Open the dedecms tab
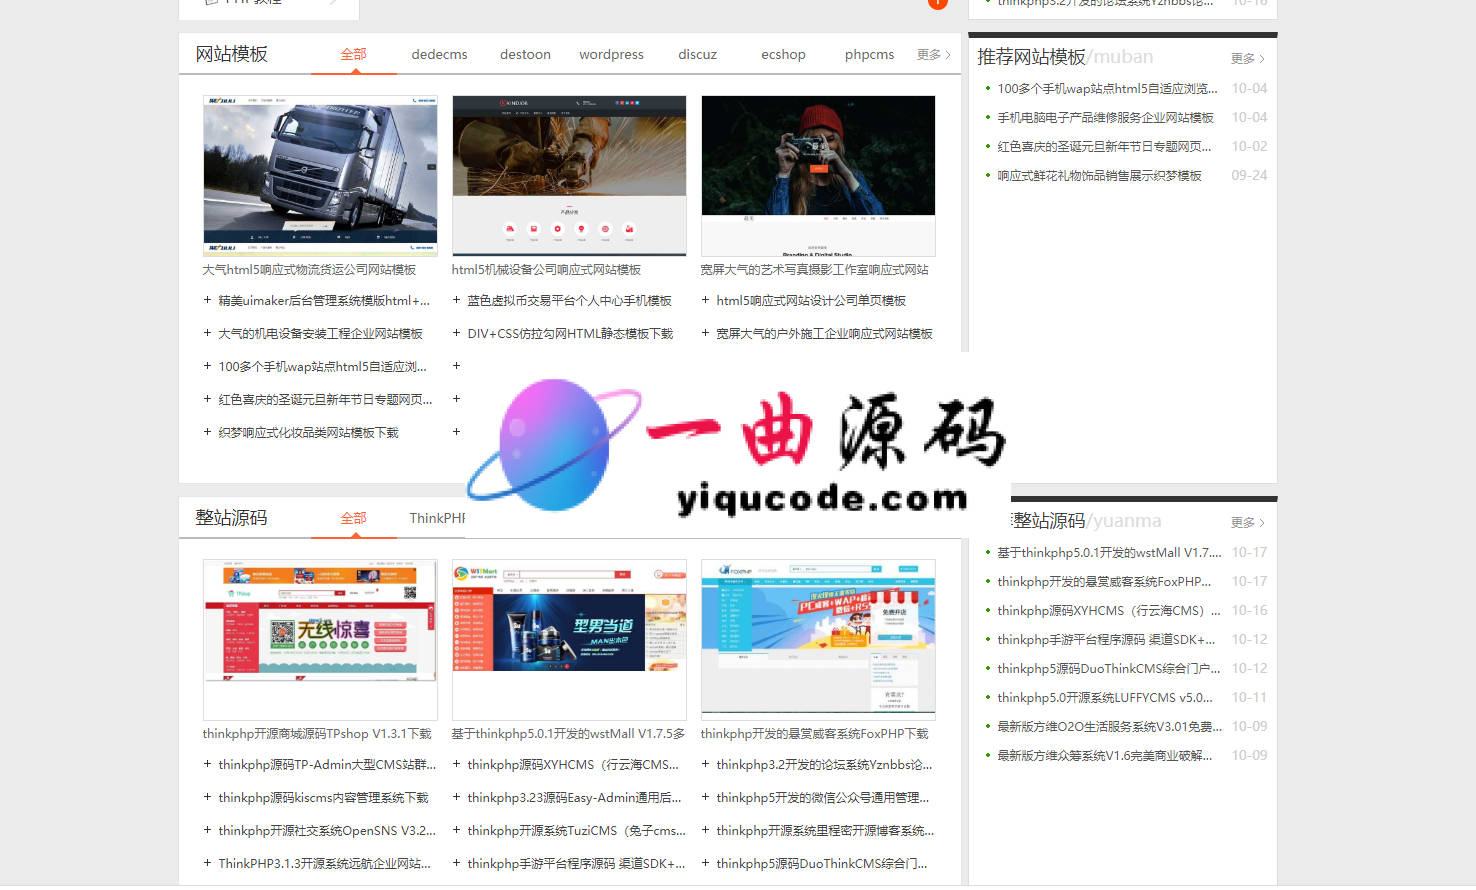The width and height of the screenshot is (1476, 890). 439,54
